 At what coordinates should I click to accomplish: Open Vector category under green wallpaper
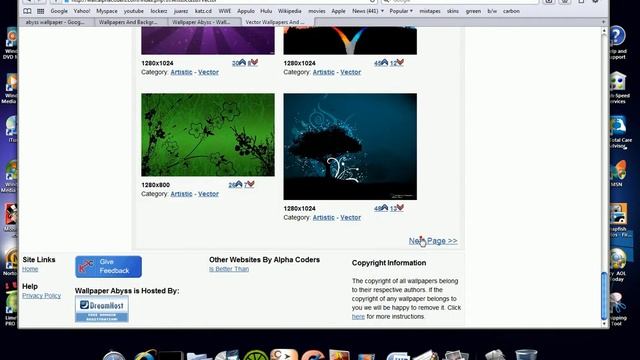point(208,194)
